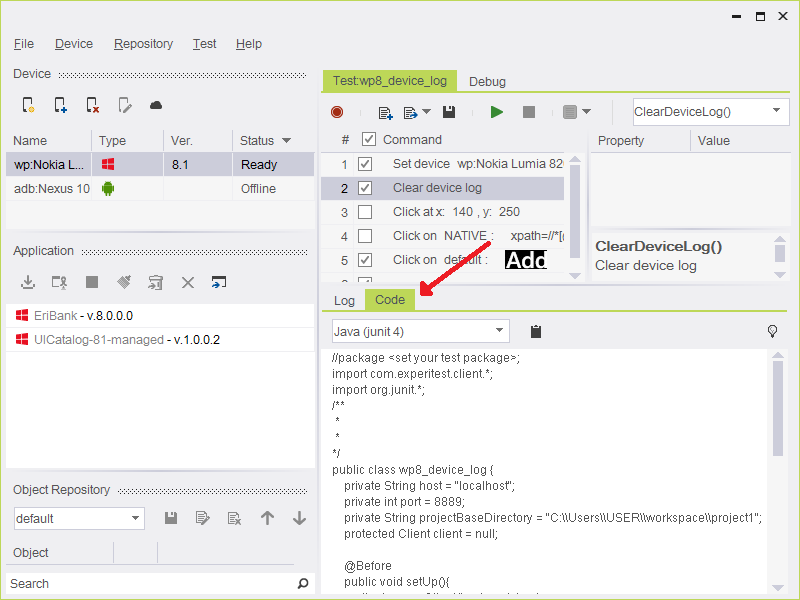Open the 'default' object repository dropdown
Screen dimensions: 800x600
(x=136, y=518)
